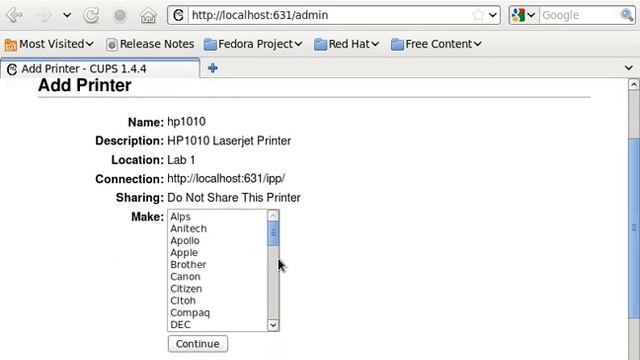This screenshot has width=640, height=360.
Task: Click the Free Content folder icon
Action: (x=397, y=44)
